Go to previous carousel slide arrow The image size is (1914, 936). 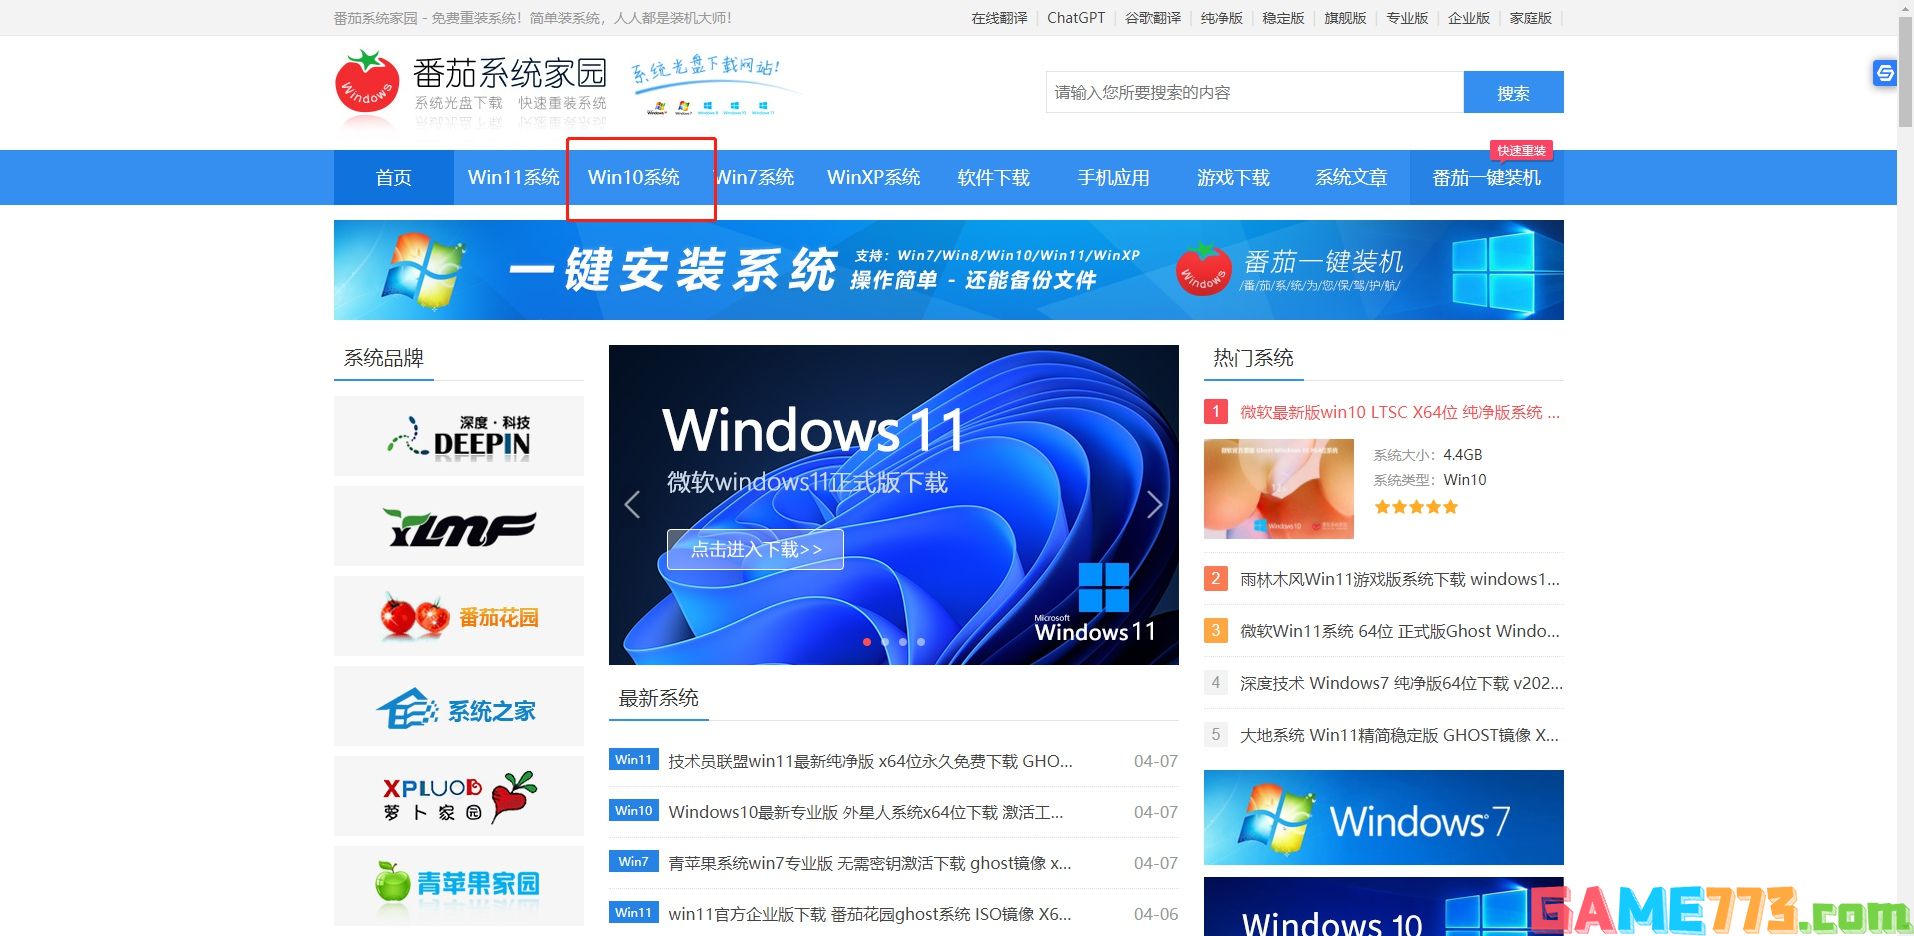(632, 505)
